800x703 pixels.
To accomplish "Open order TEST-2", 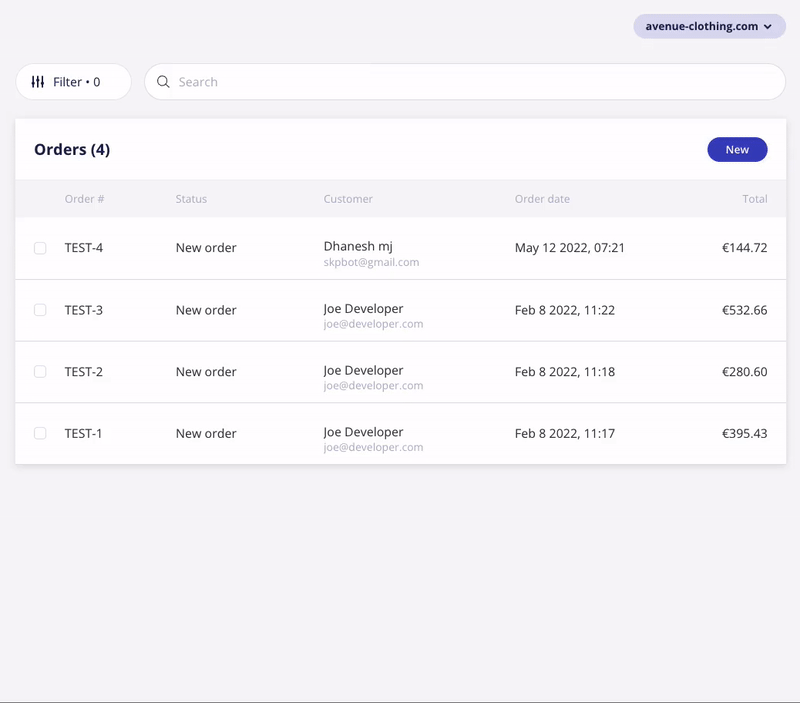I will 84,372.
